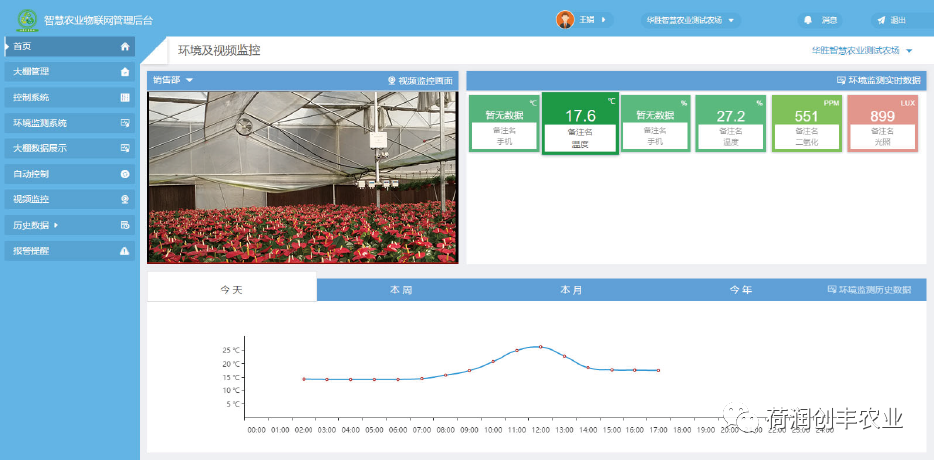Click the user avatar in the header

click(565, 20)
